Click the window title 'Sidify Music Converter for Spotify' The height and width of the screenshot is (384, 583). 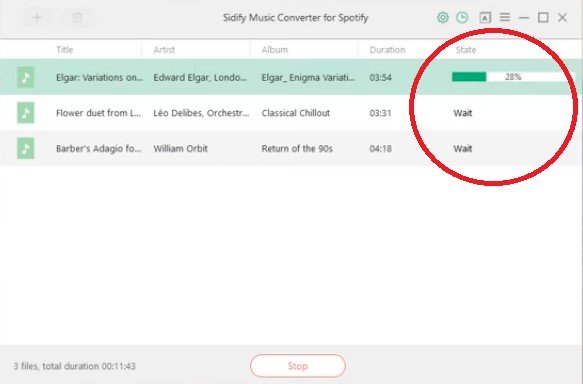click(296, 17)
